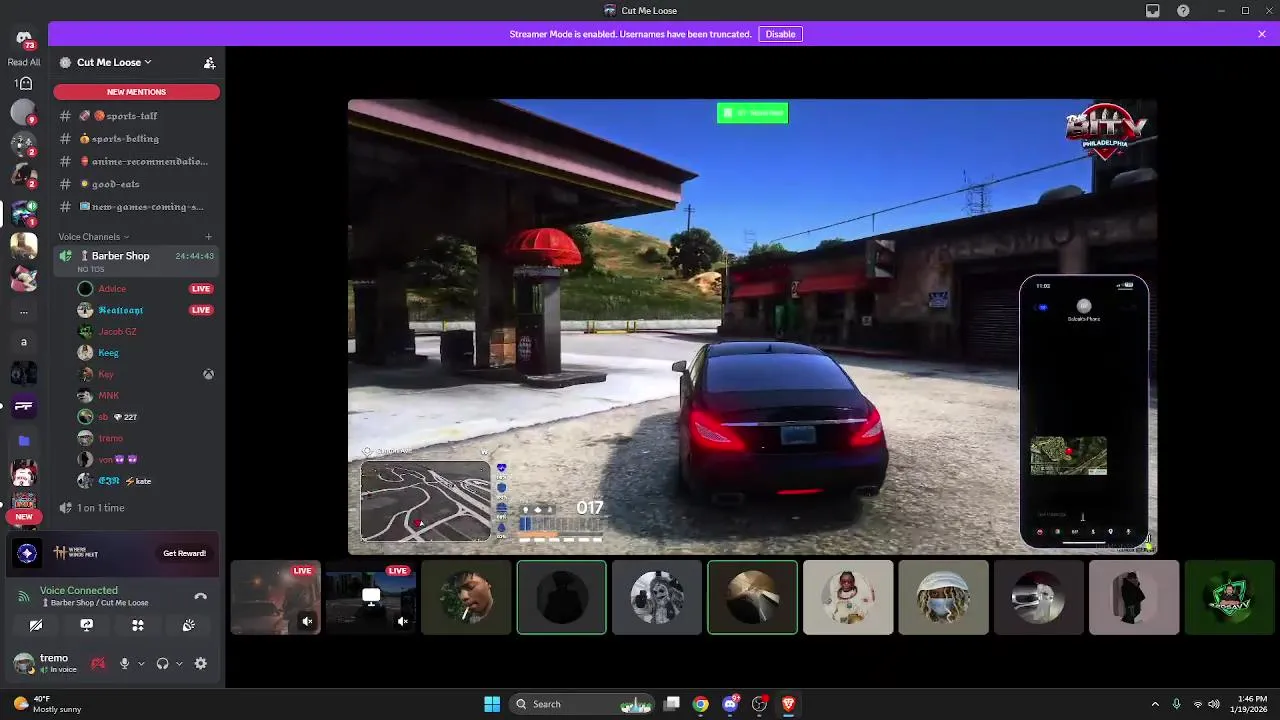The height and width of the screenshot is (720, 1280).
Task: Open LIVE badge next to Advice
Action: point(201,289)
